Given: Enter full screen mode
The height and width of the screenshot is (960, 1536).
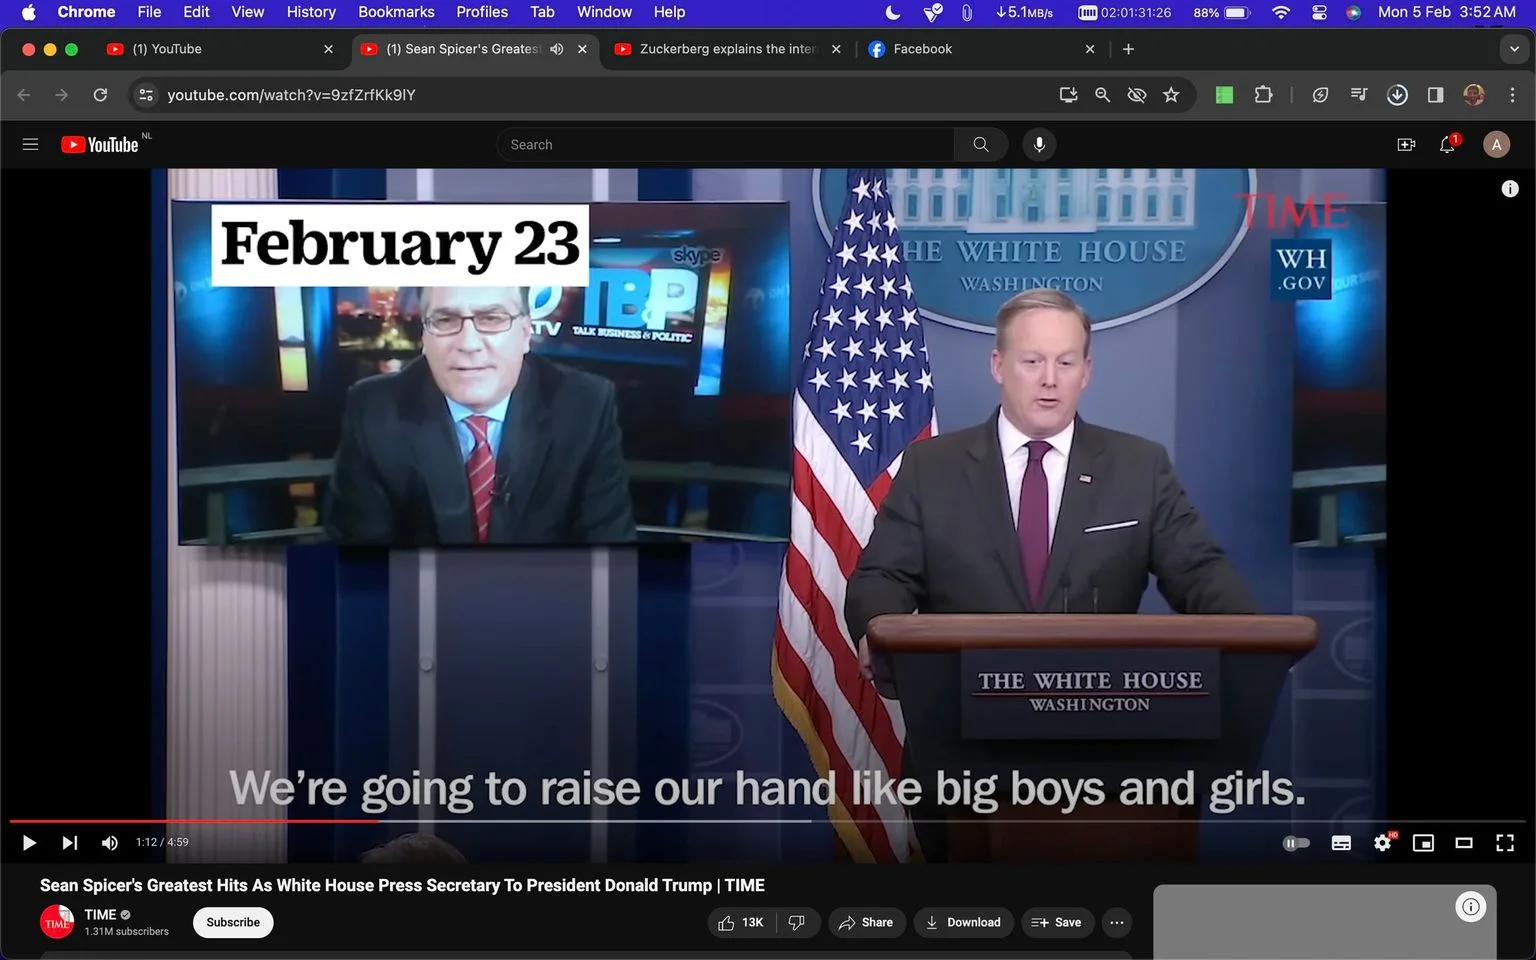Looking at the screenshot, I should point(1504,843).
